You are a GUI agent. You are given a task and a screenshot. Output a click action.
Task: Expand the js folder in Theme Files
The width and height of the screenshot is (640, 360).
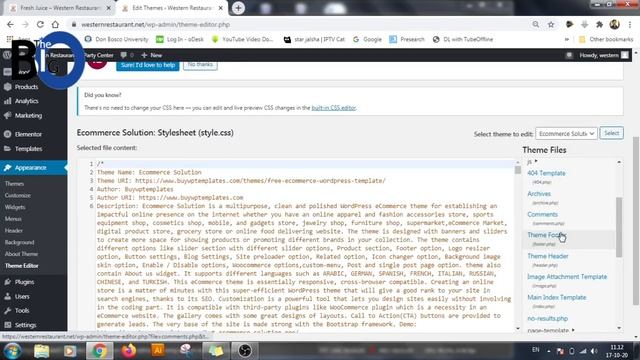pos(532,162)
